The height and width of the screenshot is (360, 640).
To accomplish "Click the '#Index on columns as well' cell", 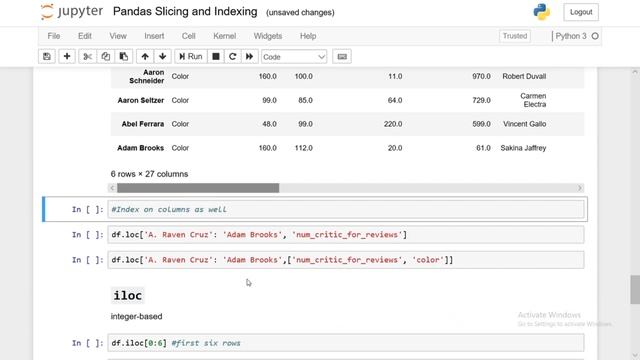I will [x=346, y=209].
